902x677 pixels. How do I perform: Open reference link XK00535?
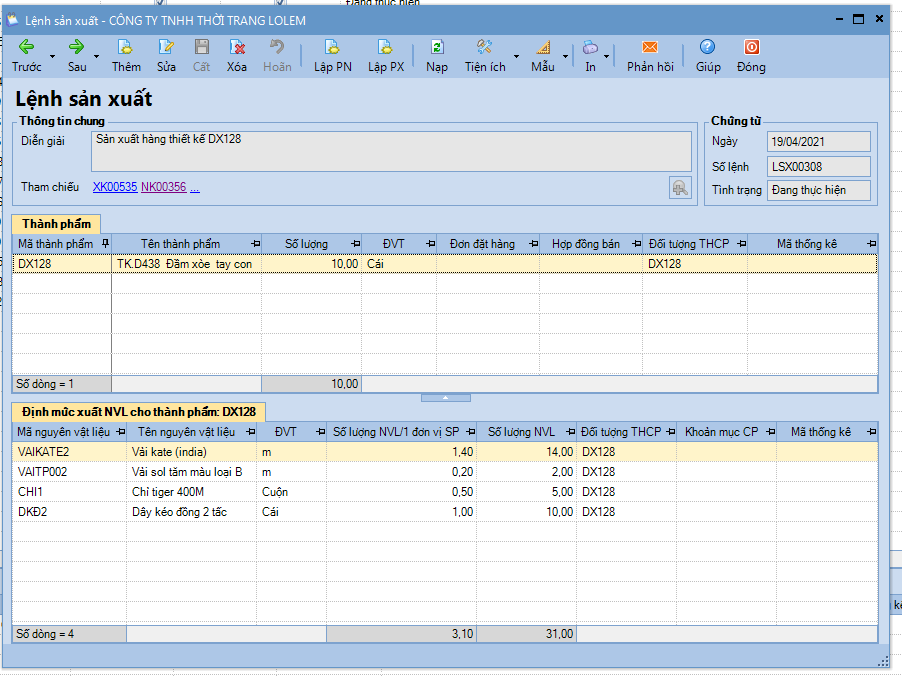point(115,187)
